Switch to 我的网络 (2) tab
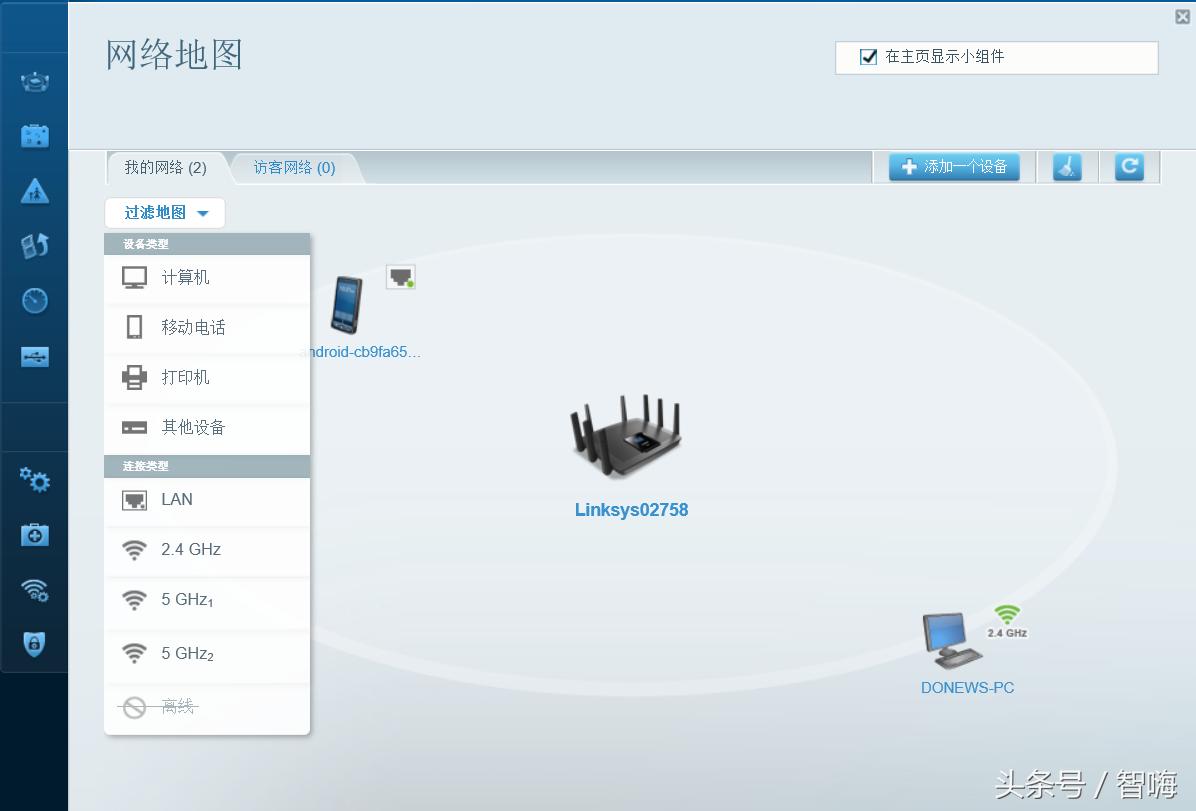Image resolution: width=1196 pixels, height=811 pixels. [166, 168]
